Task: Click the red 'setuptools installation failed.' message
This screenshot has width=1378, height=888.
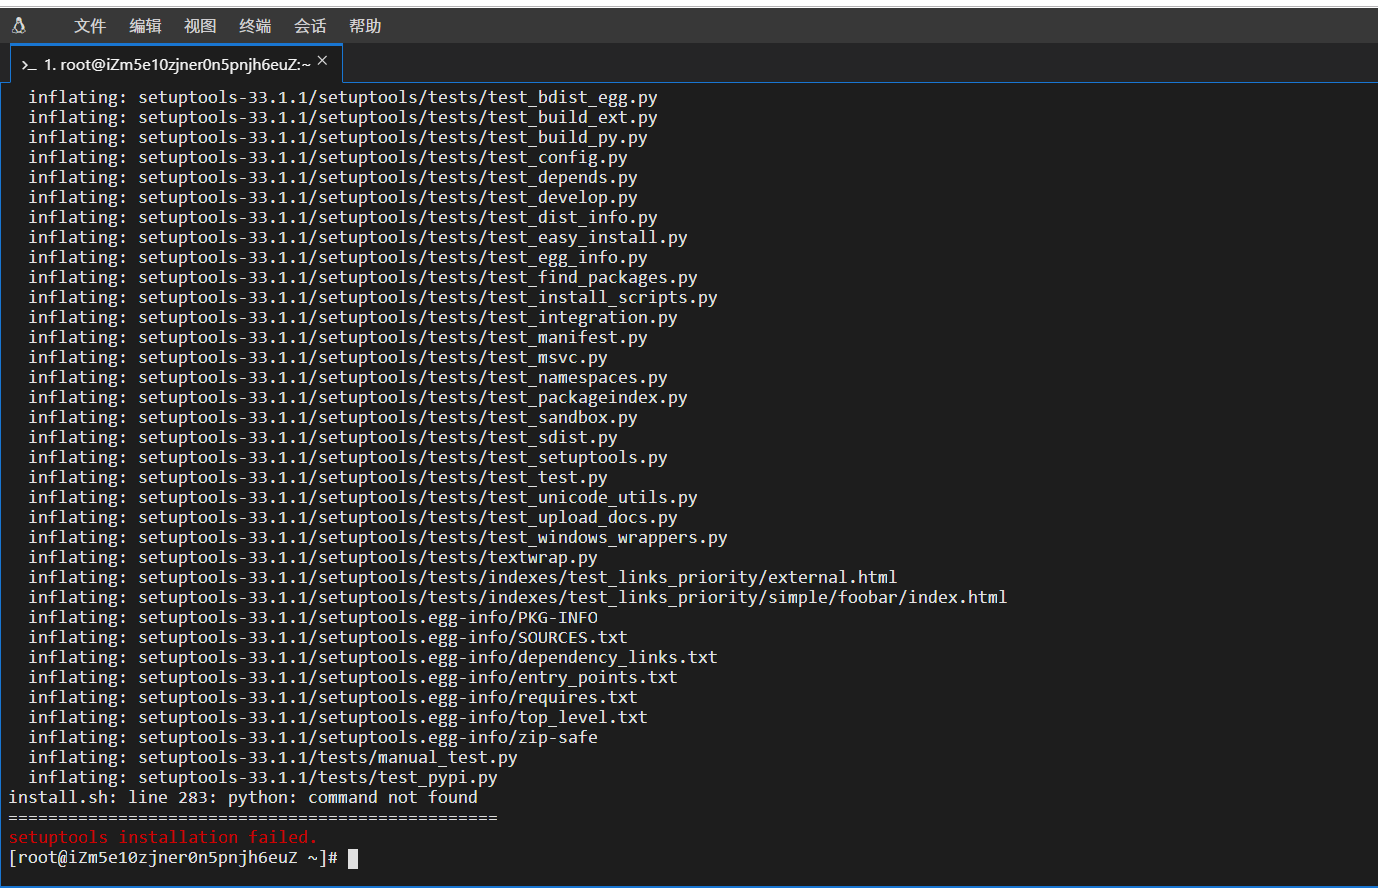Action: point(162,838)
